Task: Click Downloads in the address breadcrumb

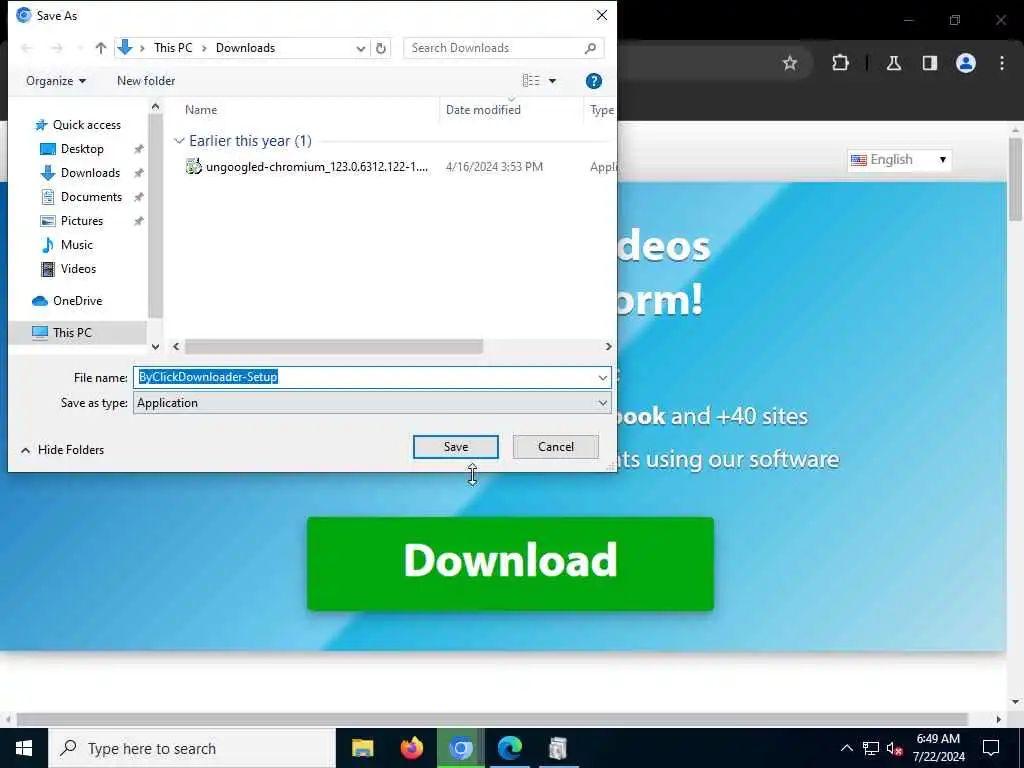Action: 246,48
